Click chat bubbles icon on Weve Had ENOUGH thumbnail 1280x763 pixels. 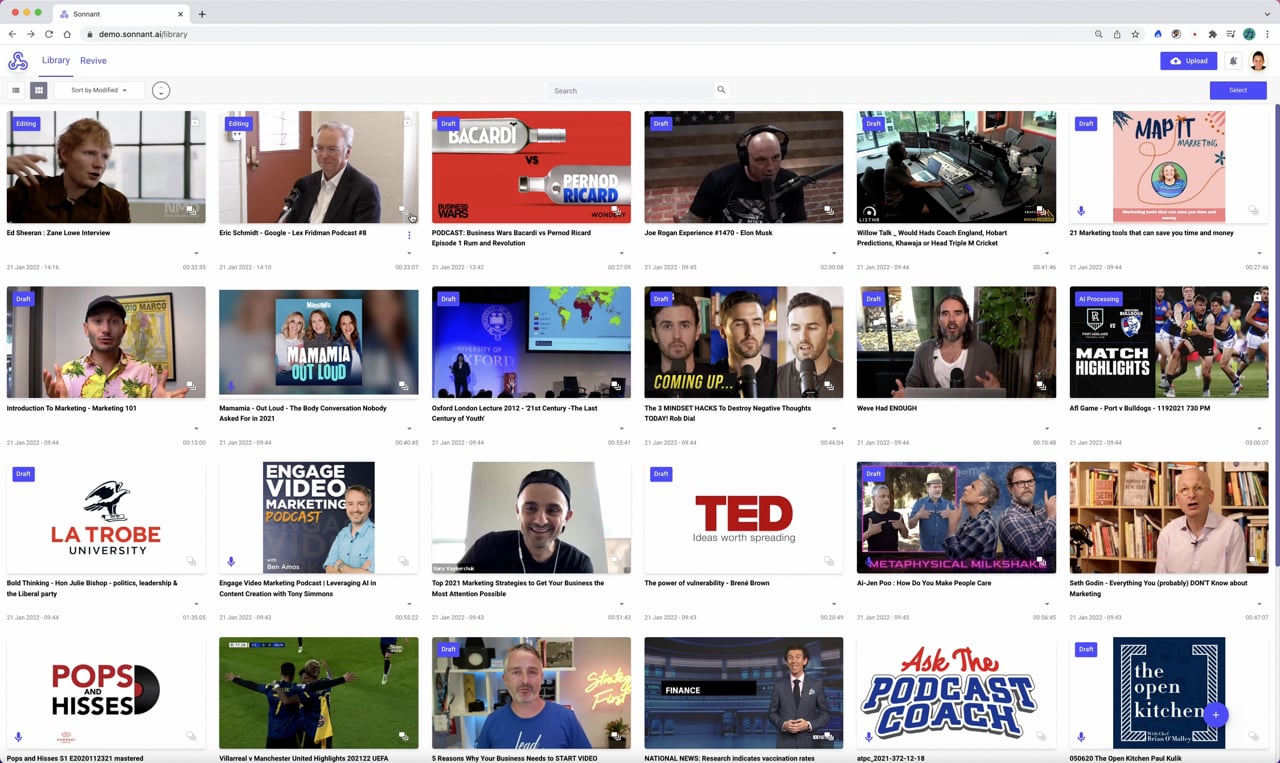pyautogui.click(x=1041, y=386)
